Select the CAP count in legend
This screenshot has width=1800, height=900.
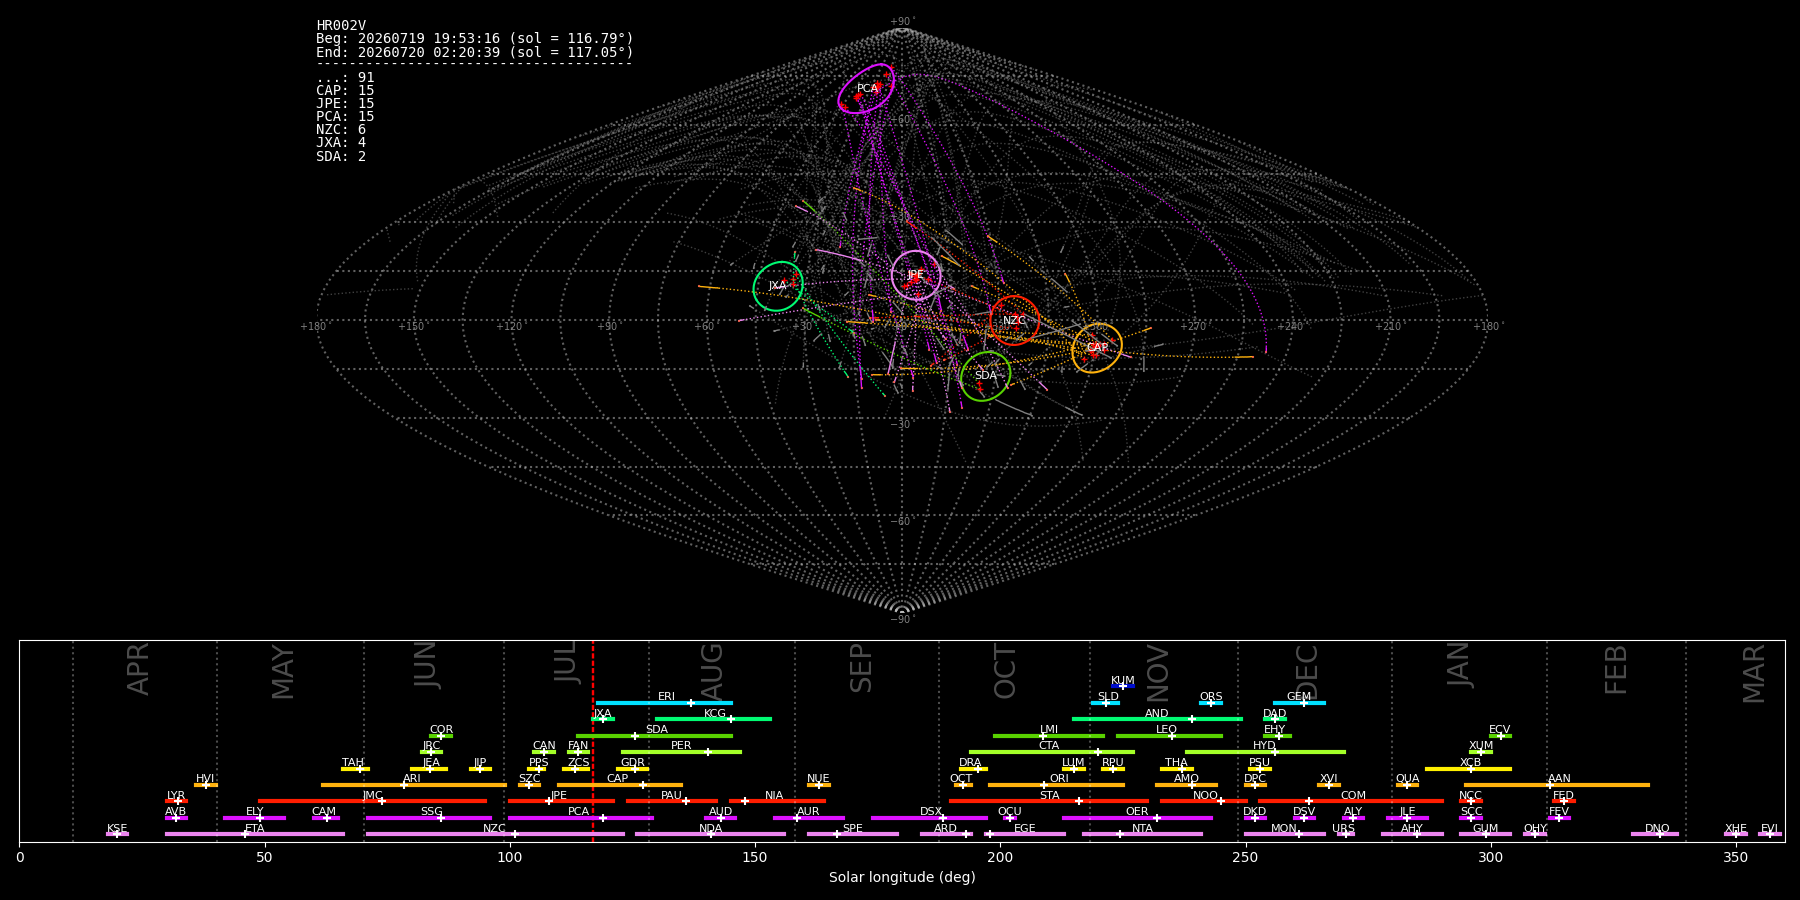tap(345, 91)
